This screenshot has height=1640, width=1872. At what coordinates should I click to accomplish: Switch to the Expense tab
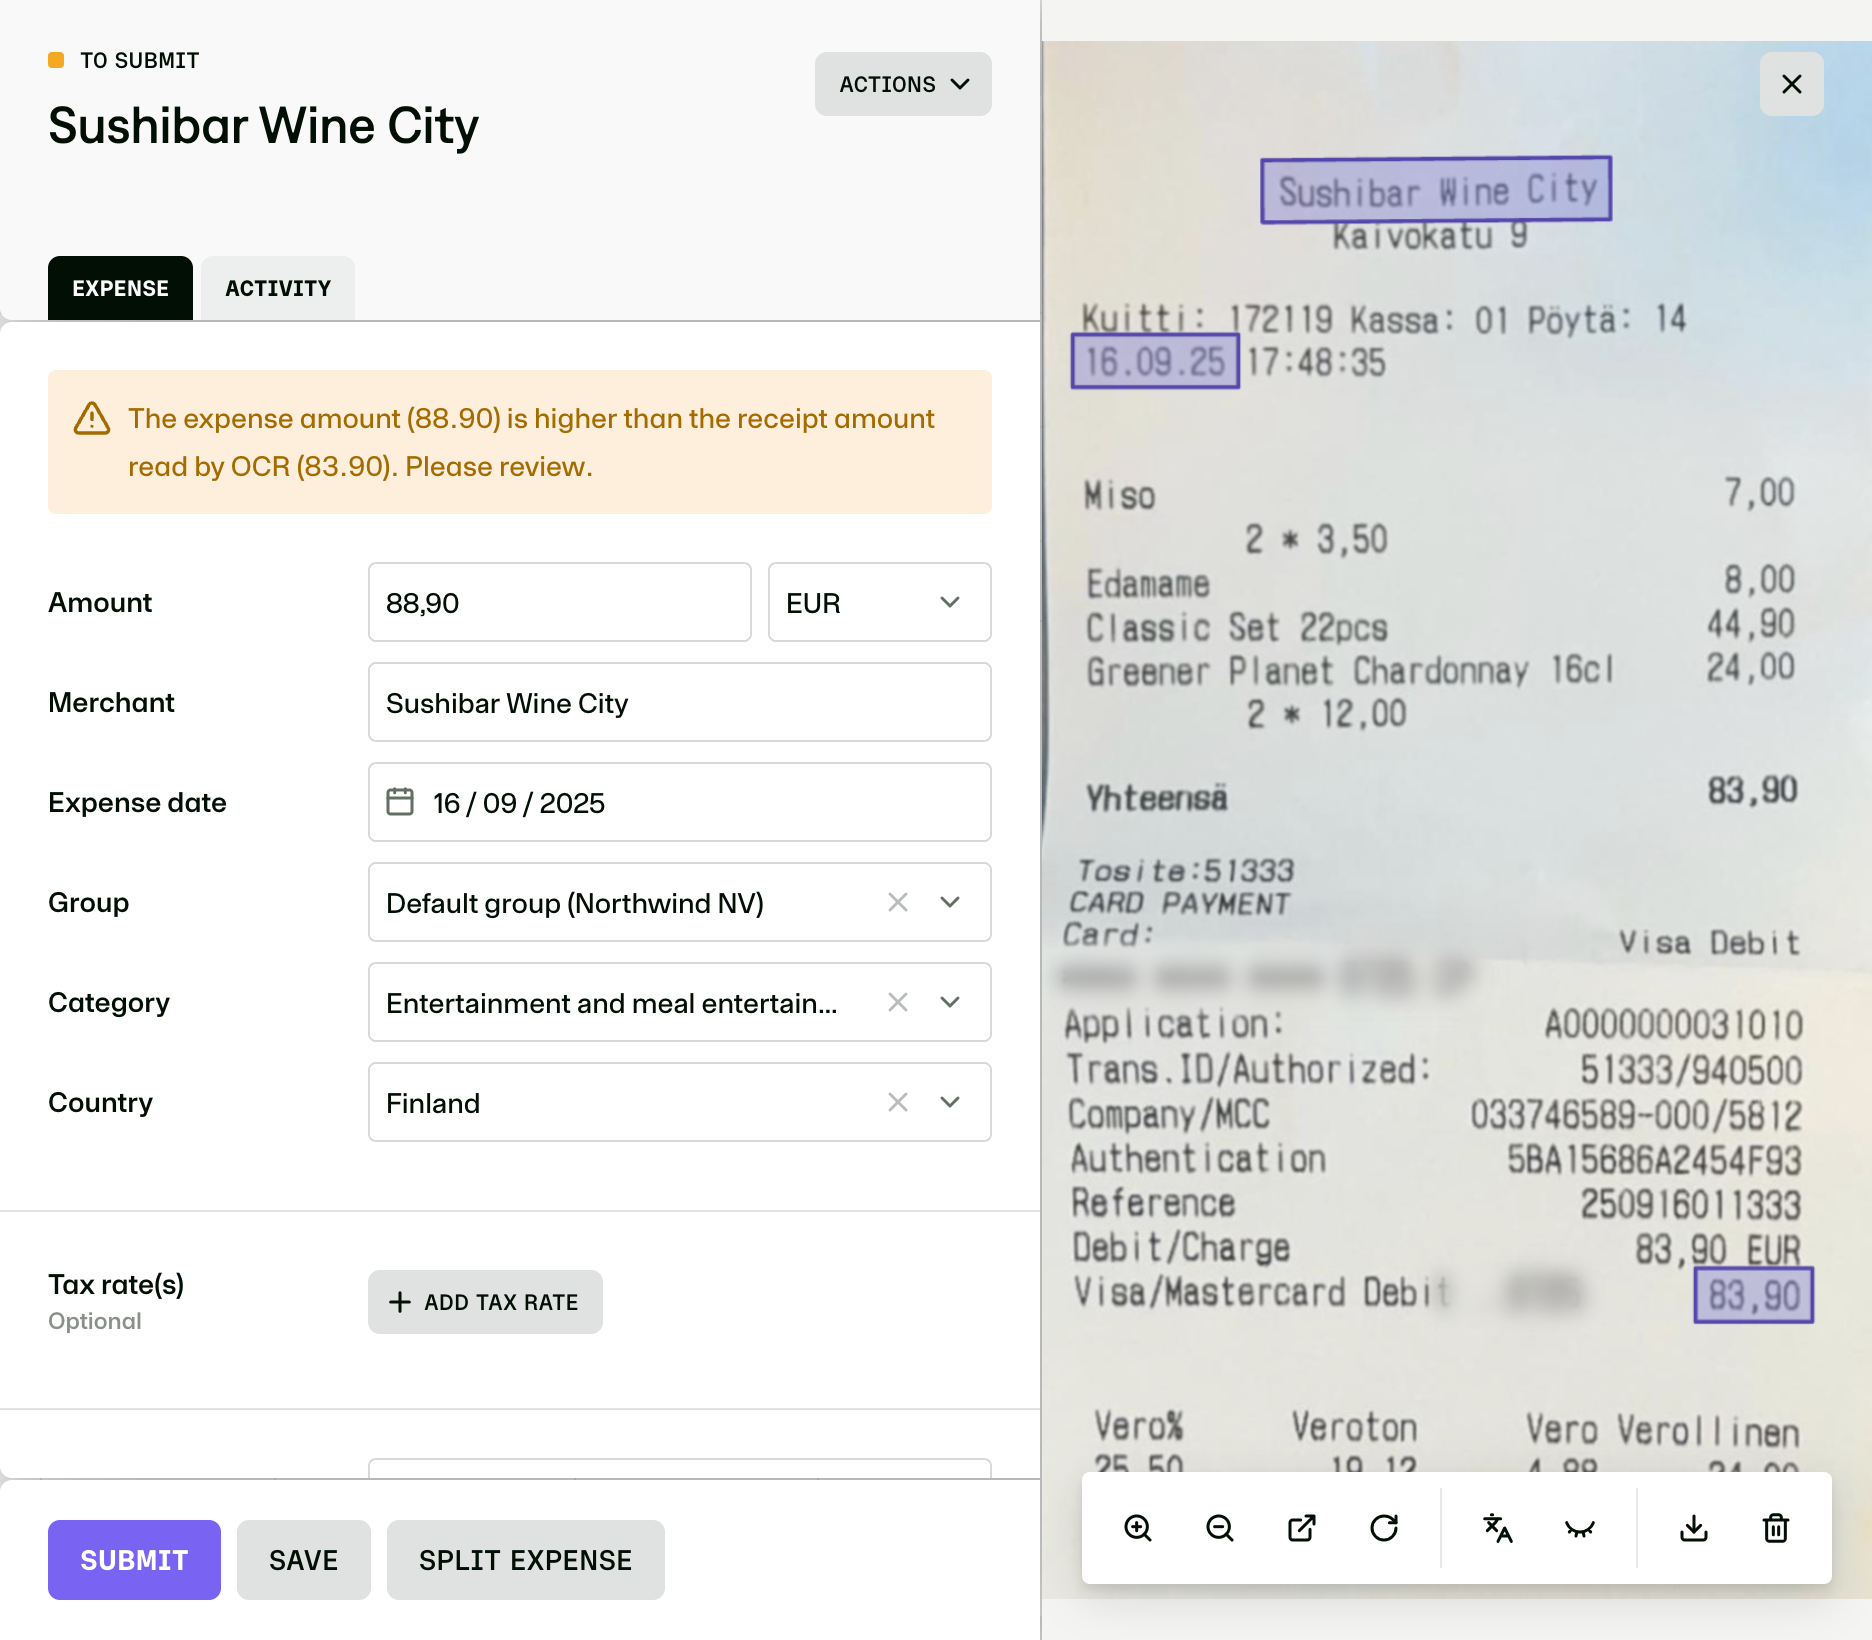coord(120,288)
